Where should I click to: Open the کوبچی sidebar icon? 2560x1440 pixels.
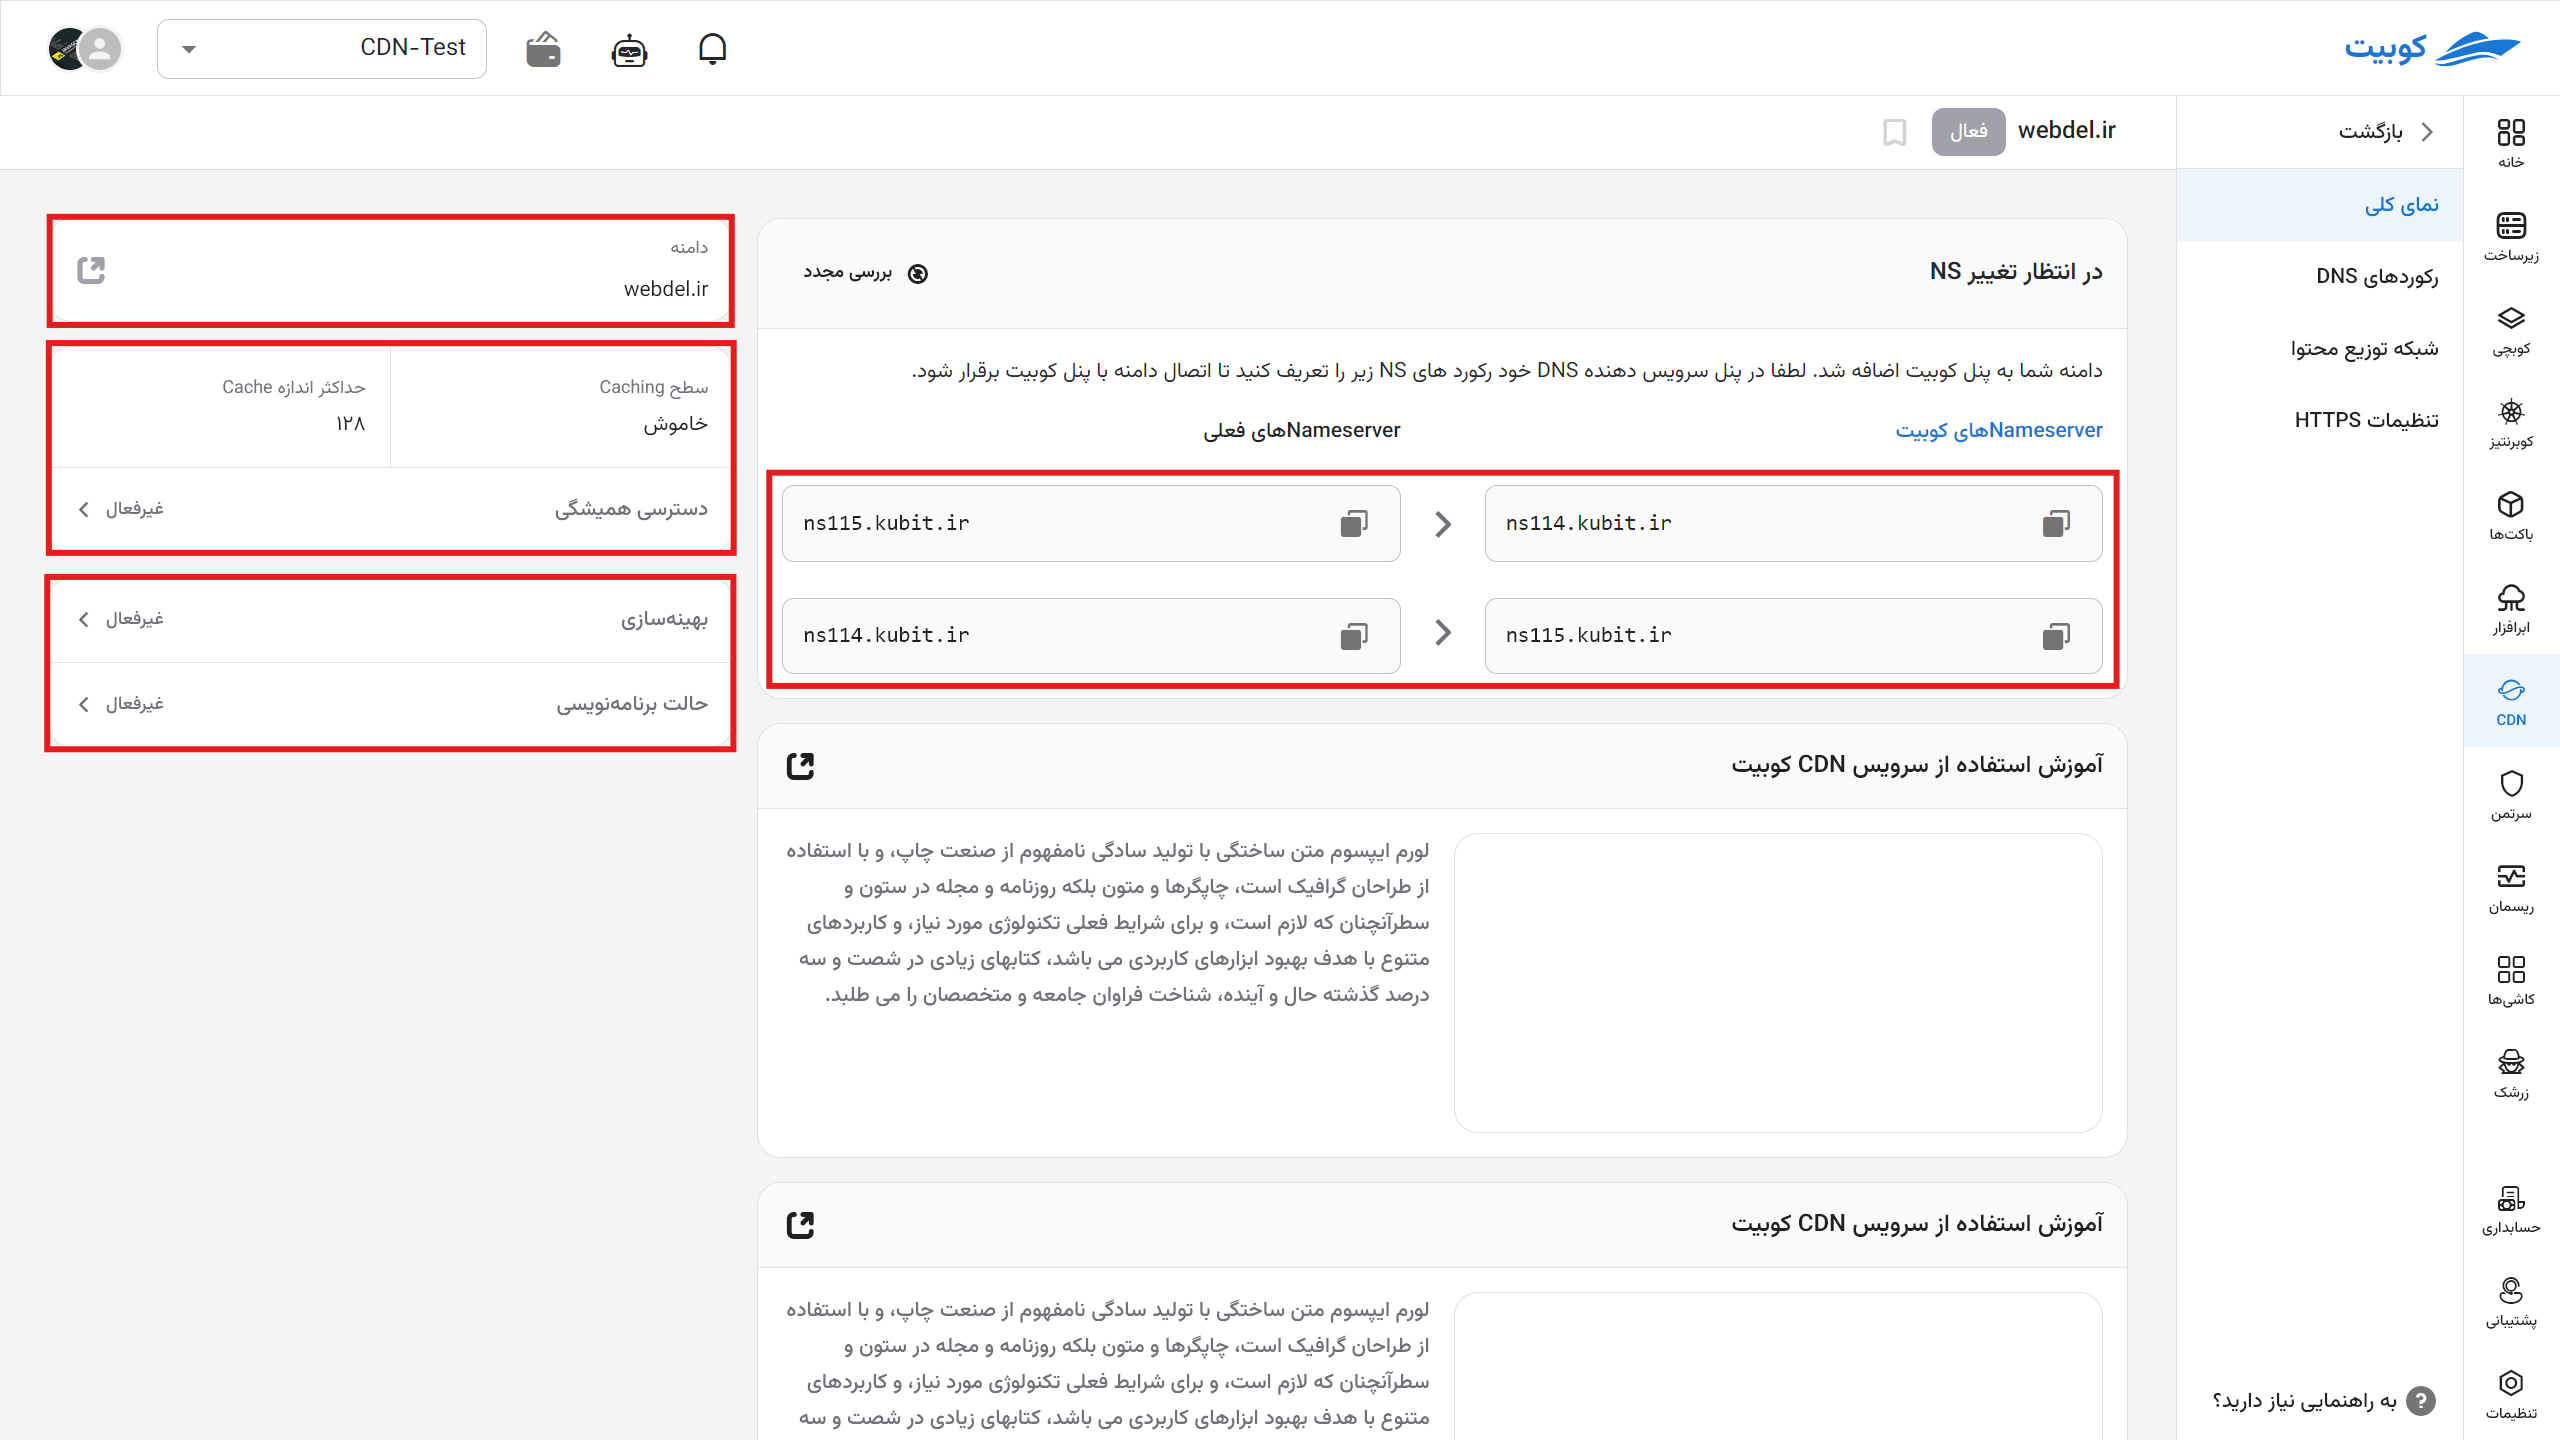(x=2511, y=329)
